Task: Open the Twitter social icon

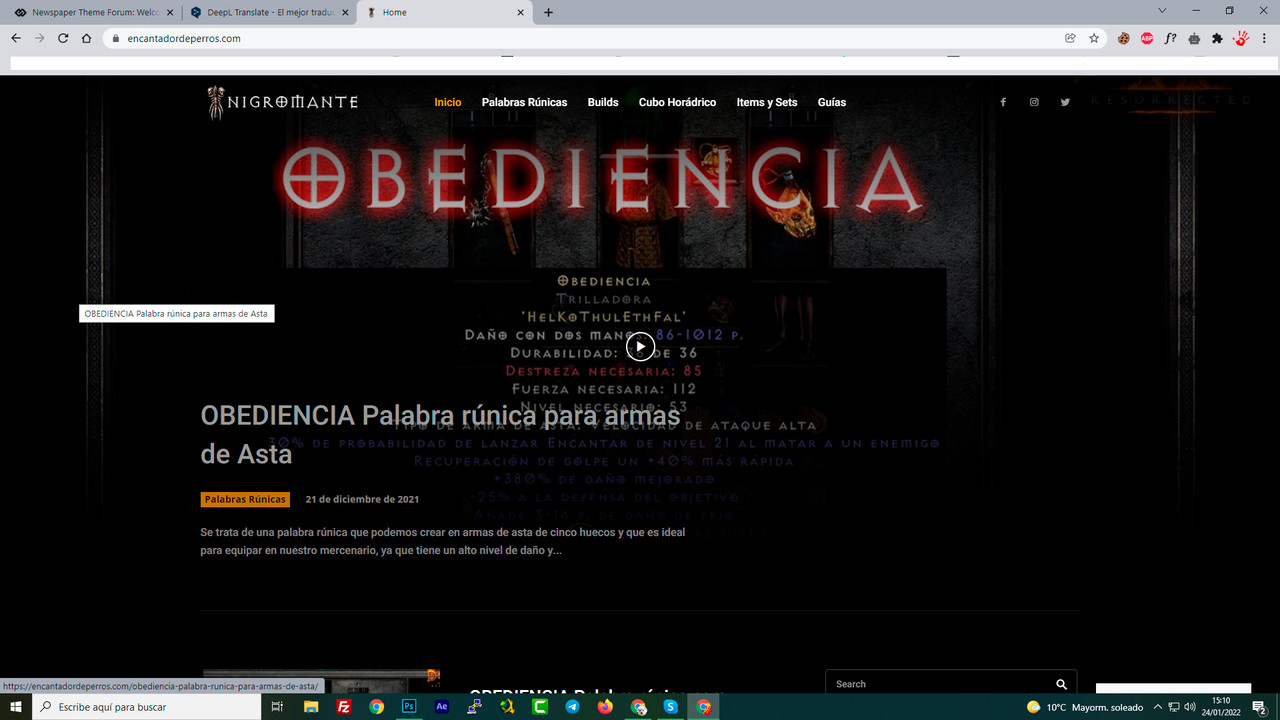Action: 1065,102
